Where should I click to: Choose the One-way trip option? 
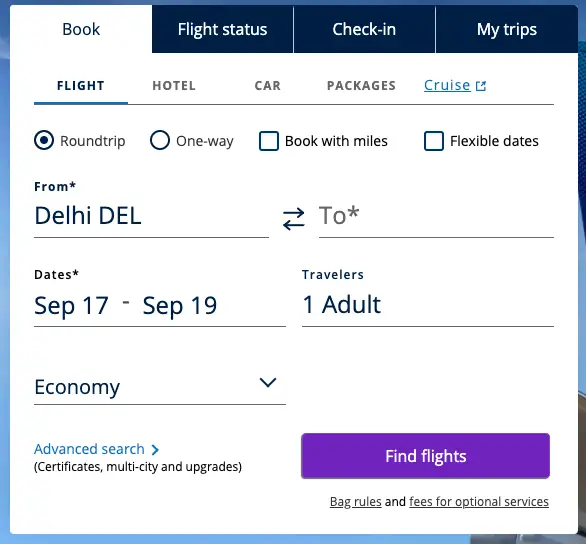click(160, 140)
